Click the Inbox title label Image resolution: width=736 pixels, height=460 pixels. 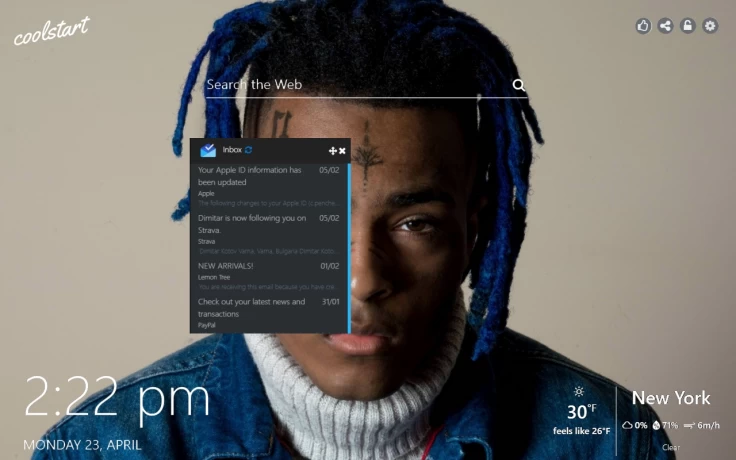(232, 150)
